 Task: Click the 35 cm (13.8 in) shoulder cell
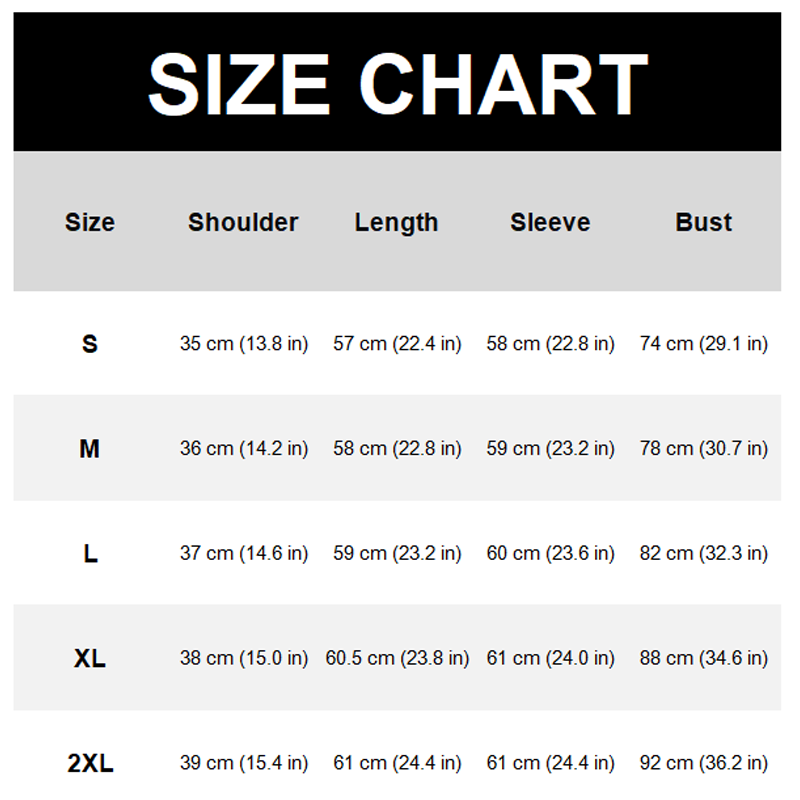pos(244,344)
